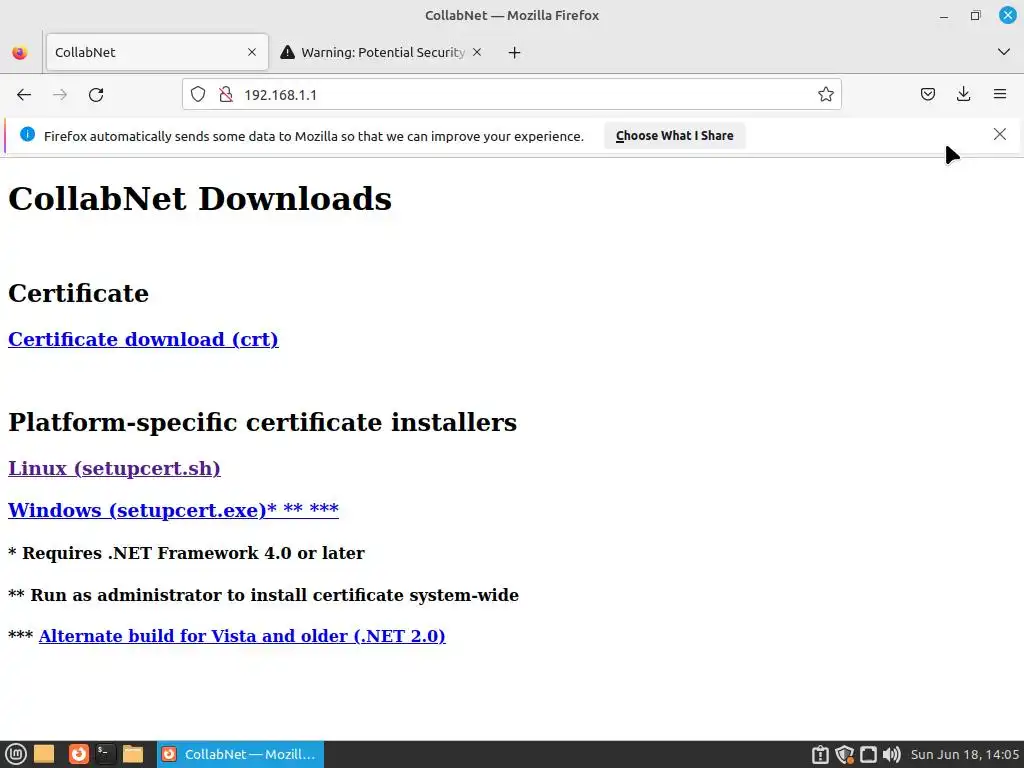The image size is (1024, 768).
Task: Click Run as administrator note text
Action: pos(263,595)
